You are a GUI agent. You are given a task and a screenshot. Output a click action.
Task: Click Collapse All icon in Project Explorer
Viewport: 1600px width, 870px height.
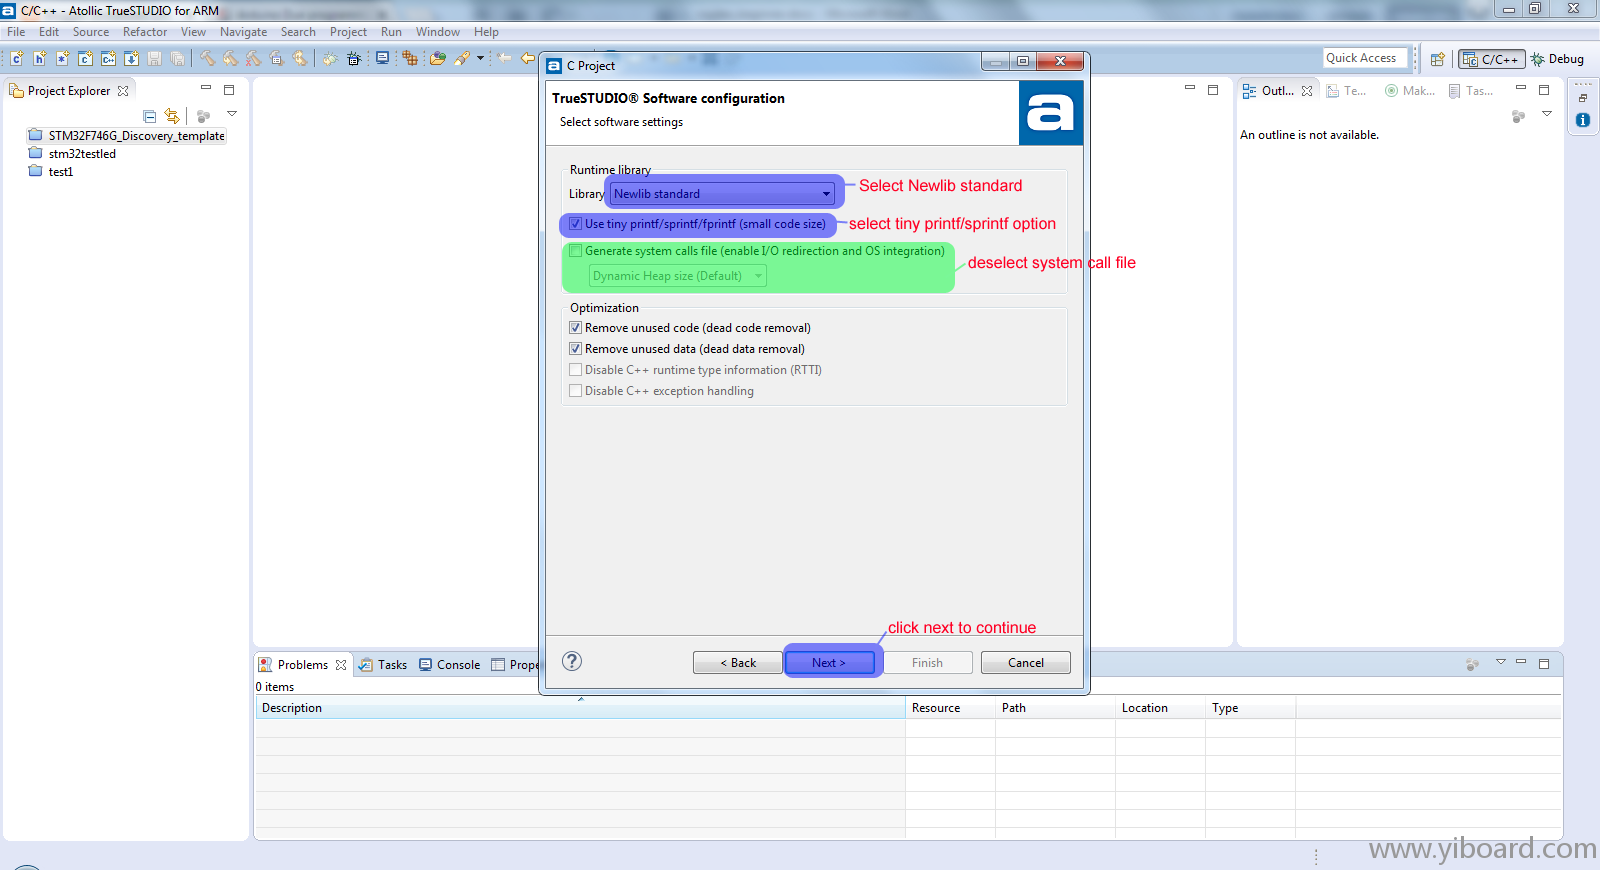[149, 116]
